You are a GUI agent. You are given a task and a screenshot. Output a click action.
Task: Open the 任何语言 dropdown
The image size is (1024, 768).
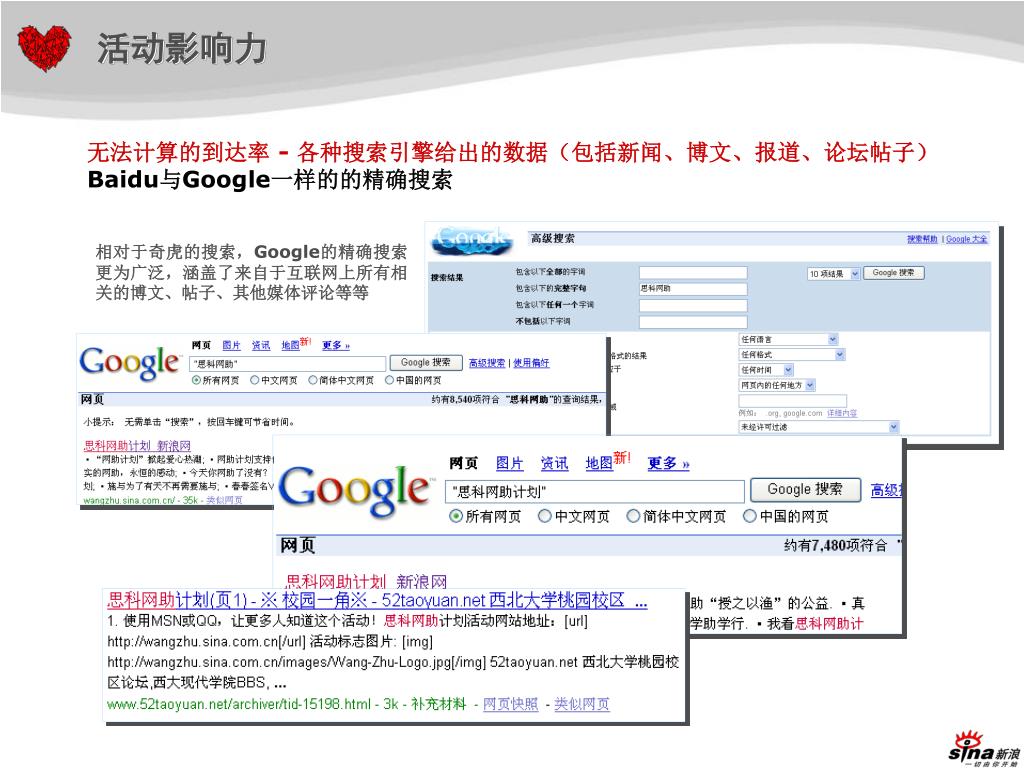coord(788,340)
